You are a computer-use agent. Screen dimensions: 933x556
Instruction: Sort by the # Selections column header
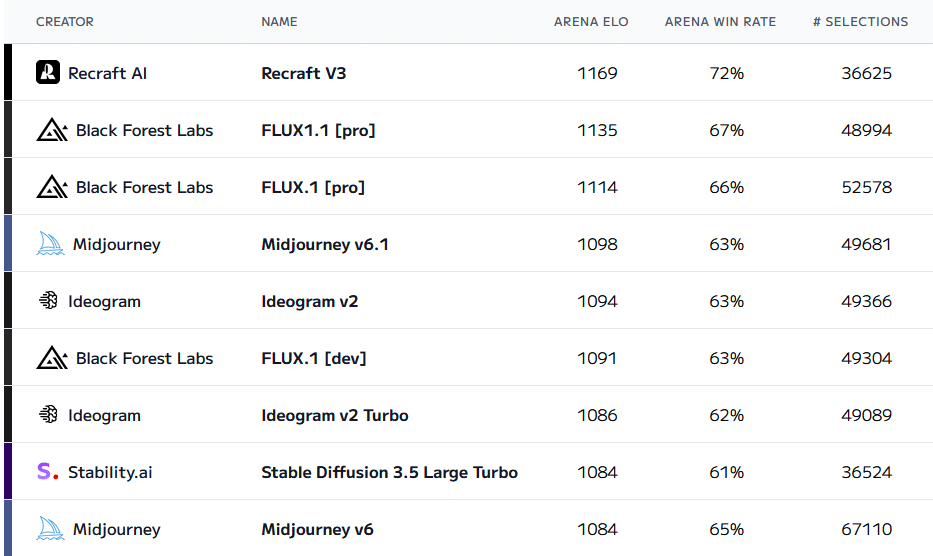pyautogui.click(x=860, y=22)
